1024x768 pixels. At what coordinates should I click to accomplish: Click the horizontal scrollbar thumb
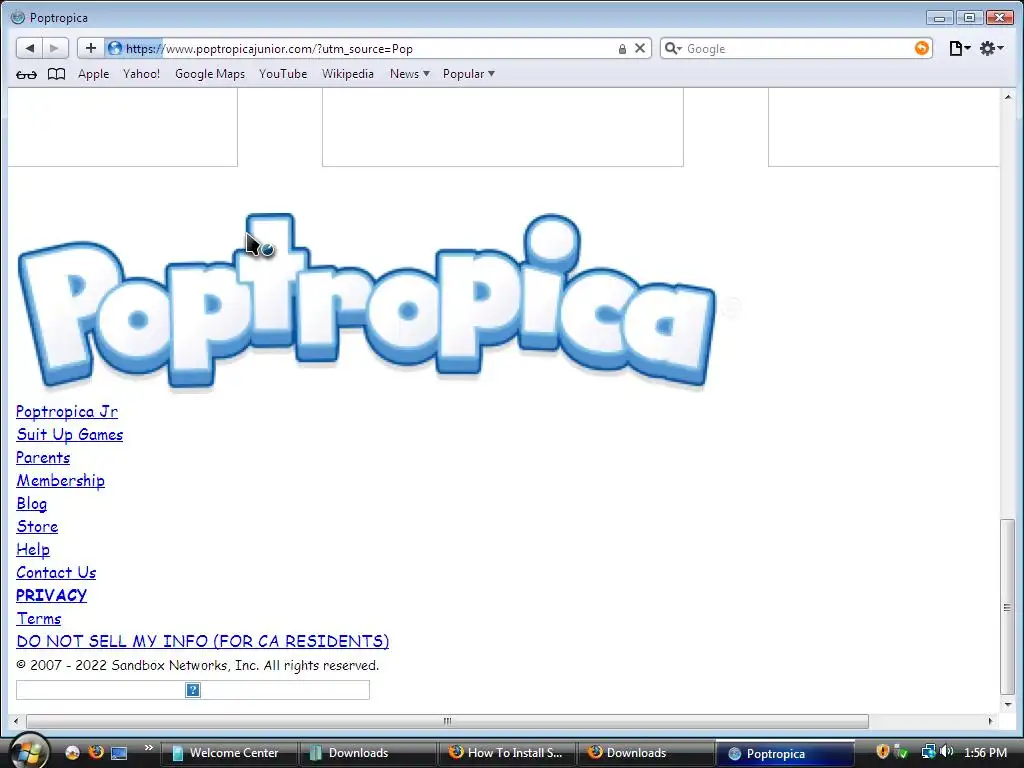click(447, 721)
